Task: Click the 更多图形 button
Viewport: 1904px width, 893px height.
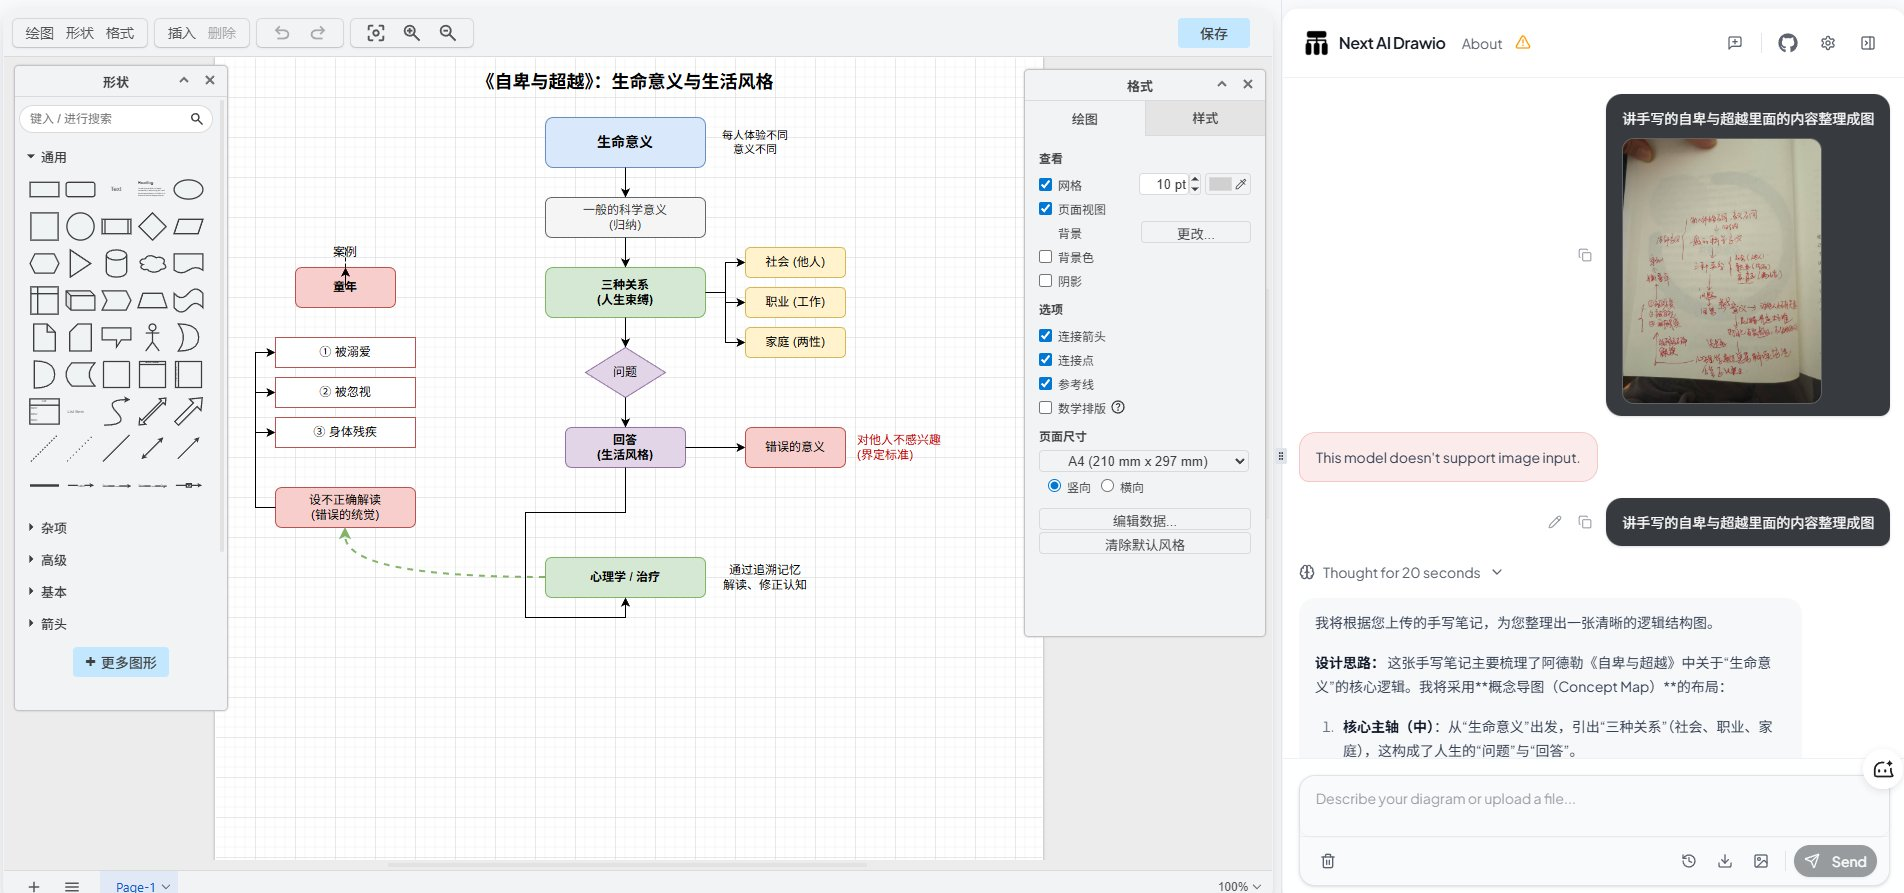Action: tap(121, 662)
